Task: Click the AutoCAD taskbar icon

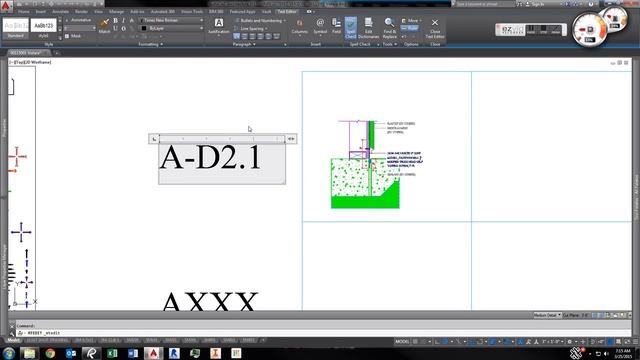Action: (x=153, y=353)
